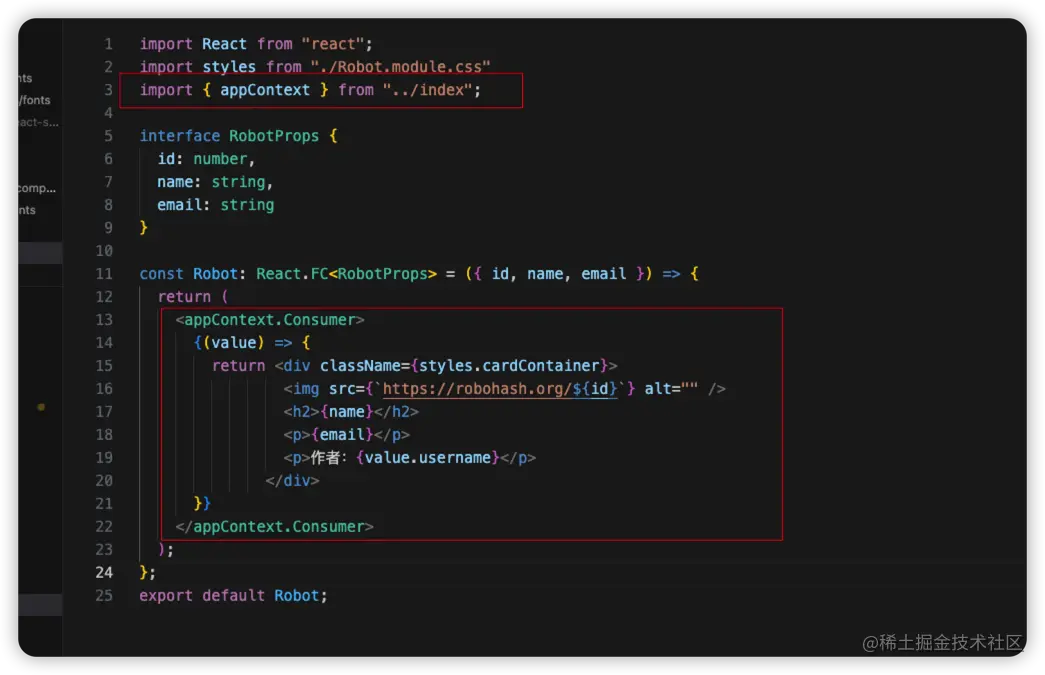Select the "act-s..." item in the sidebar

coord(39,122)
